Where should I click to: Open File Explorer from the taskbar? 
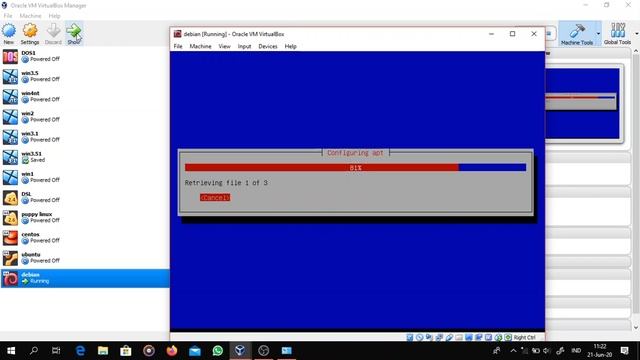coord(103,351)
